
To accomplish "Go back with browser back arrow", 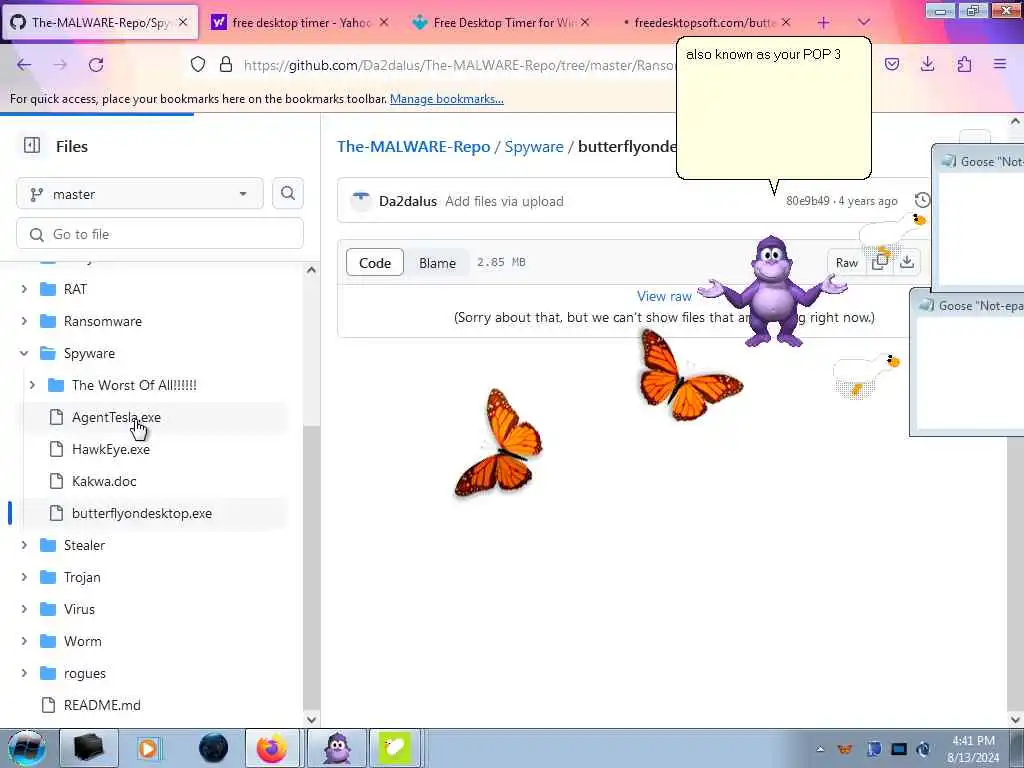I will pos(24,65).
